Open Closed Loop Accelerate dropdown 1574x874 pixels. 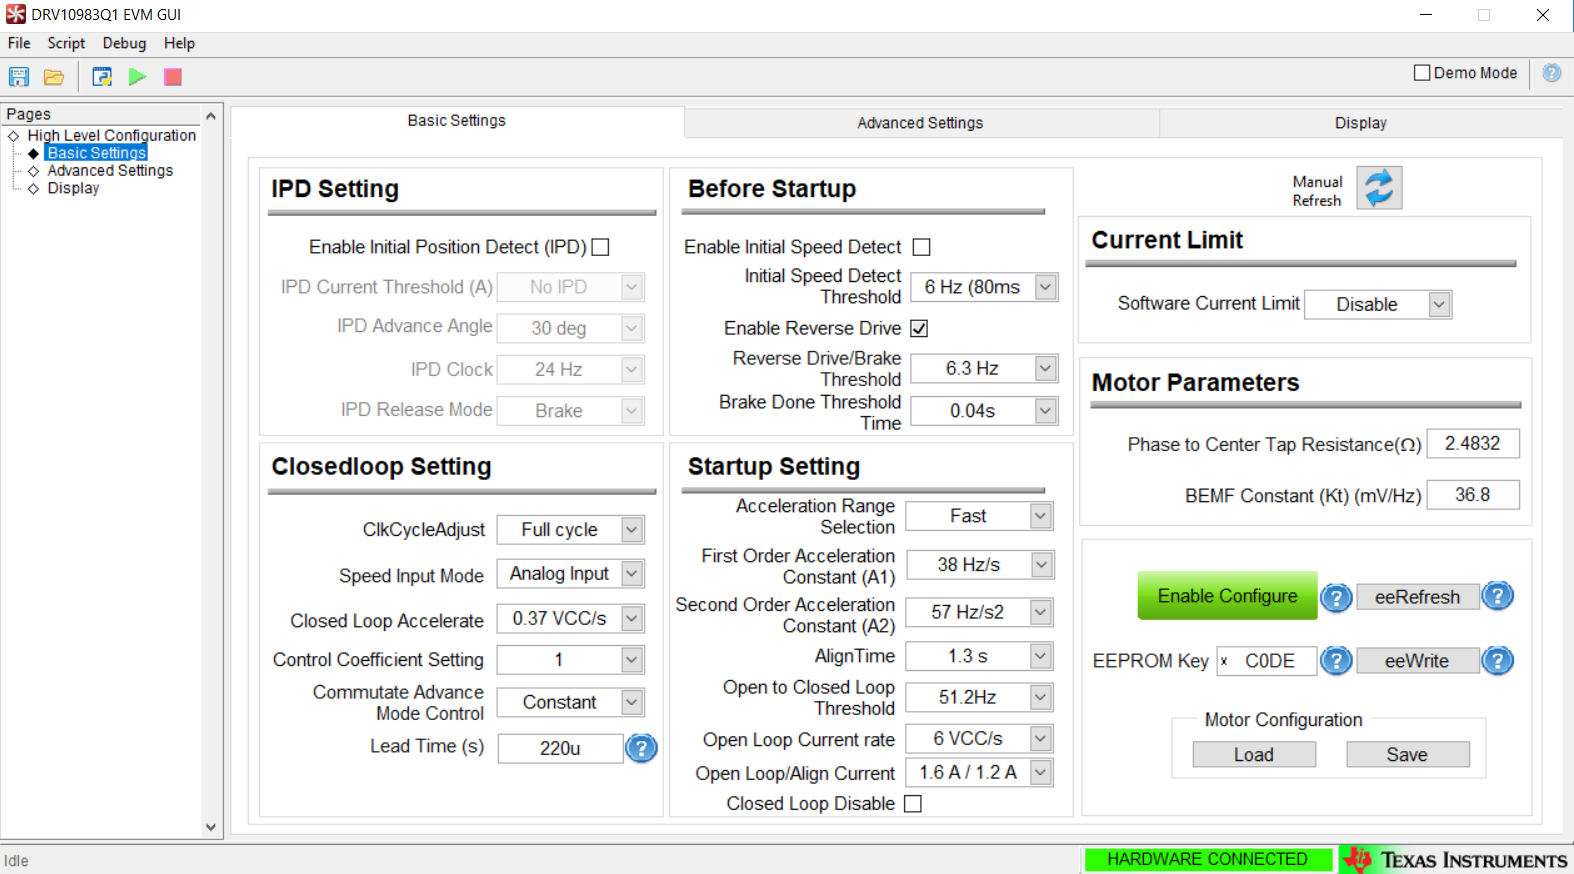(571, 619)
